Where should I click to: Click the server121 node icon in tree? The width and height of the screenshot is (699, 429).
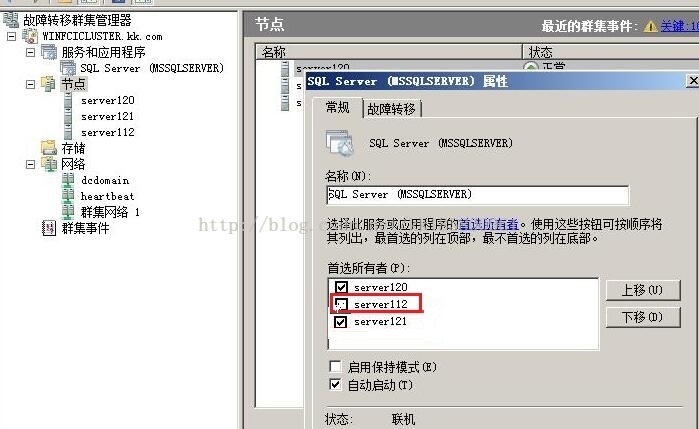tap(68, 116)
